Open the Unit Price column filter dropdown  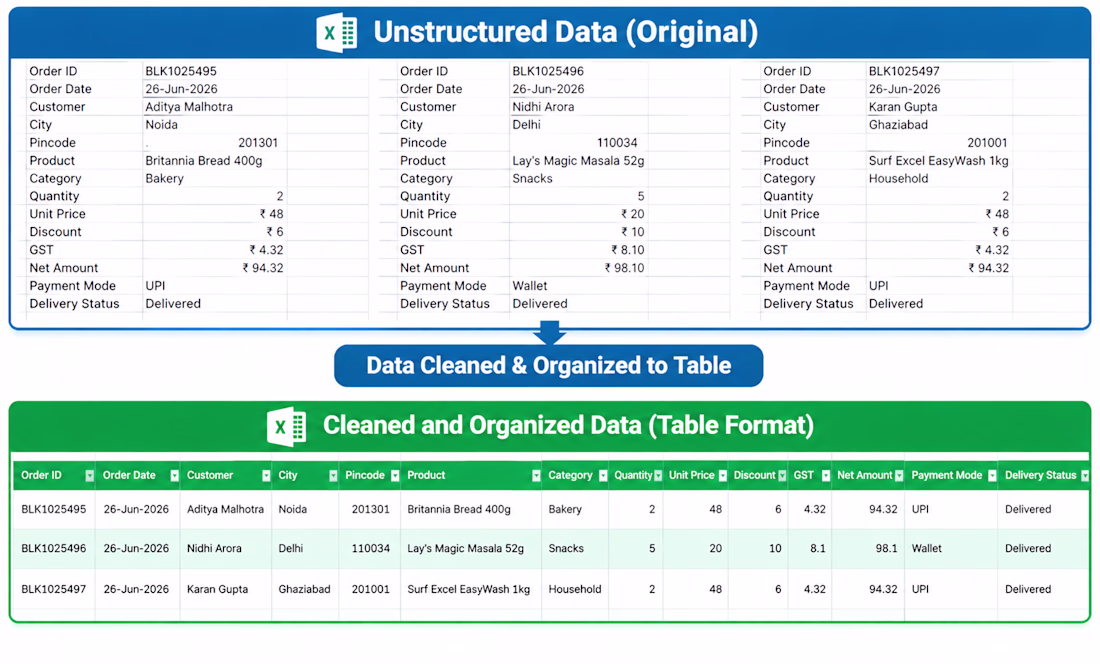coord(723,476)
